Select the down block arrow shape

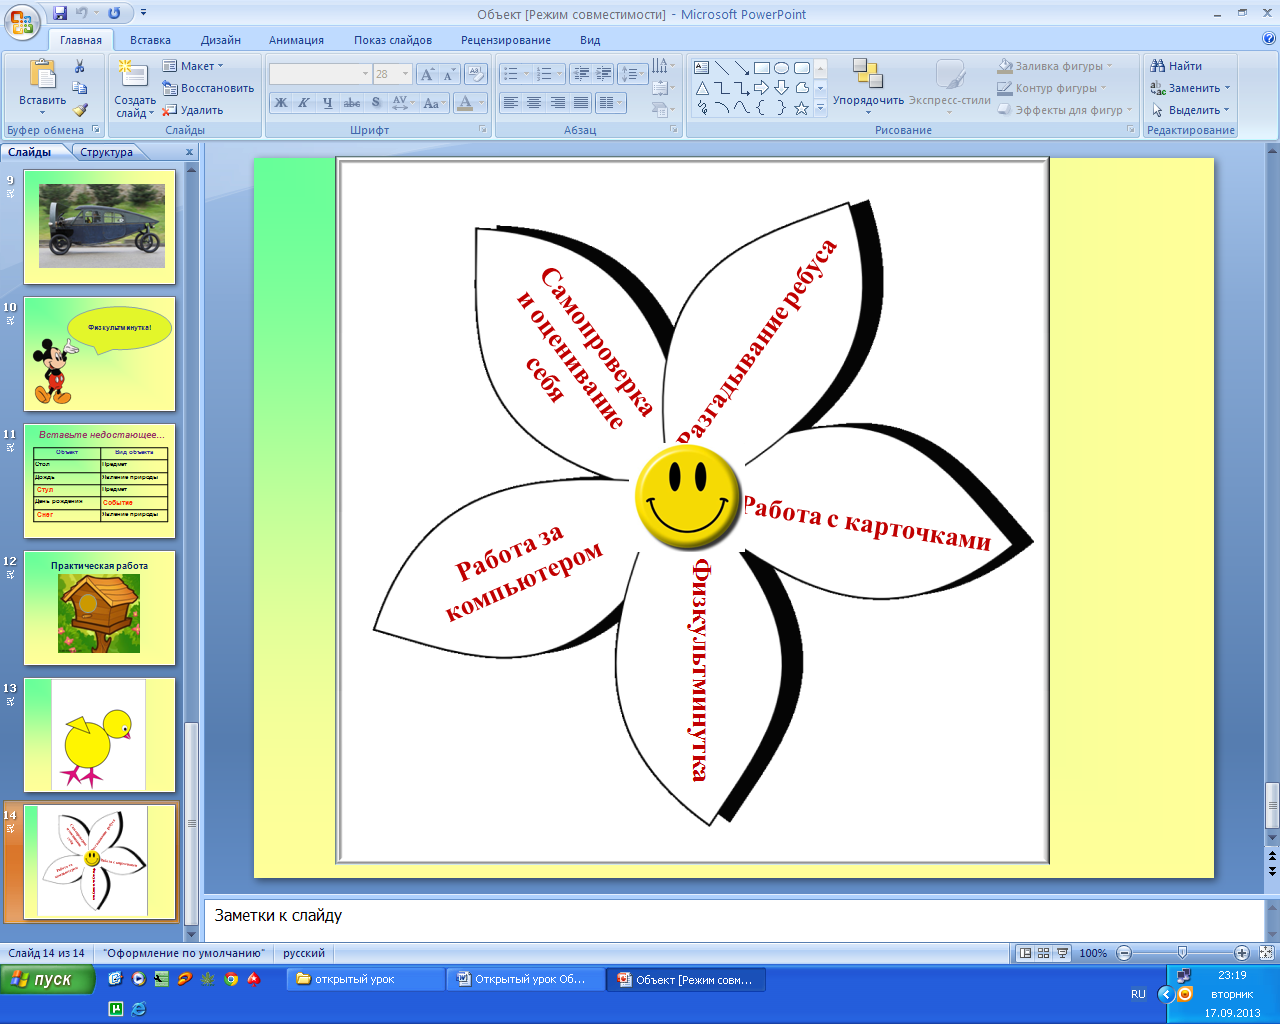point(782,88)
